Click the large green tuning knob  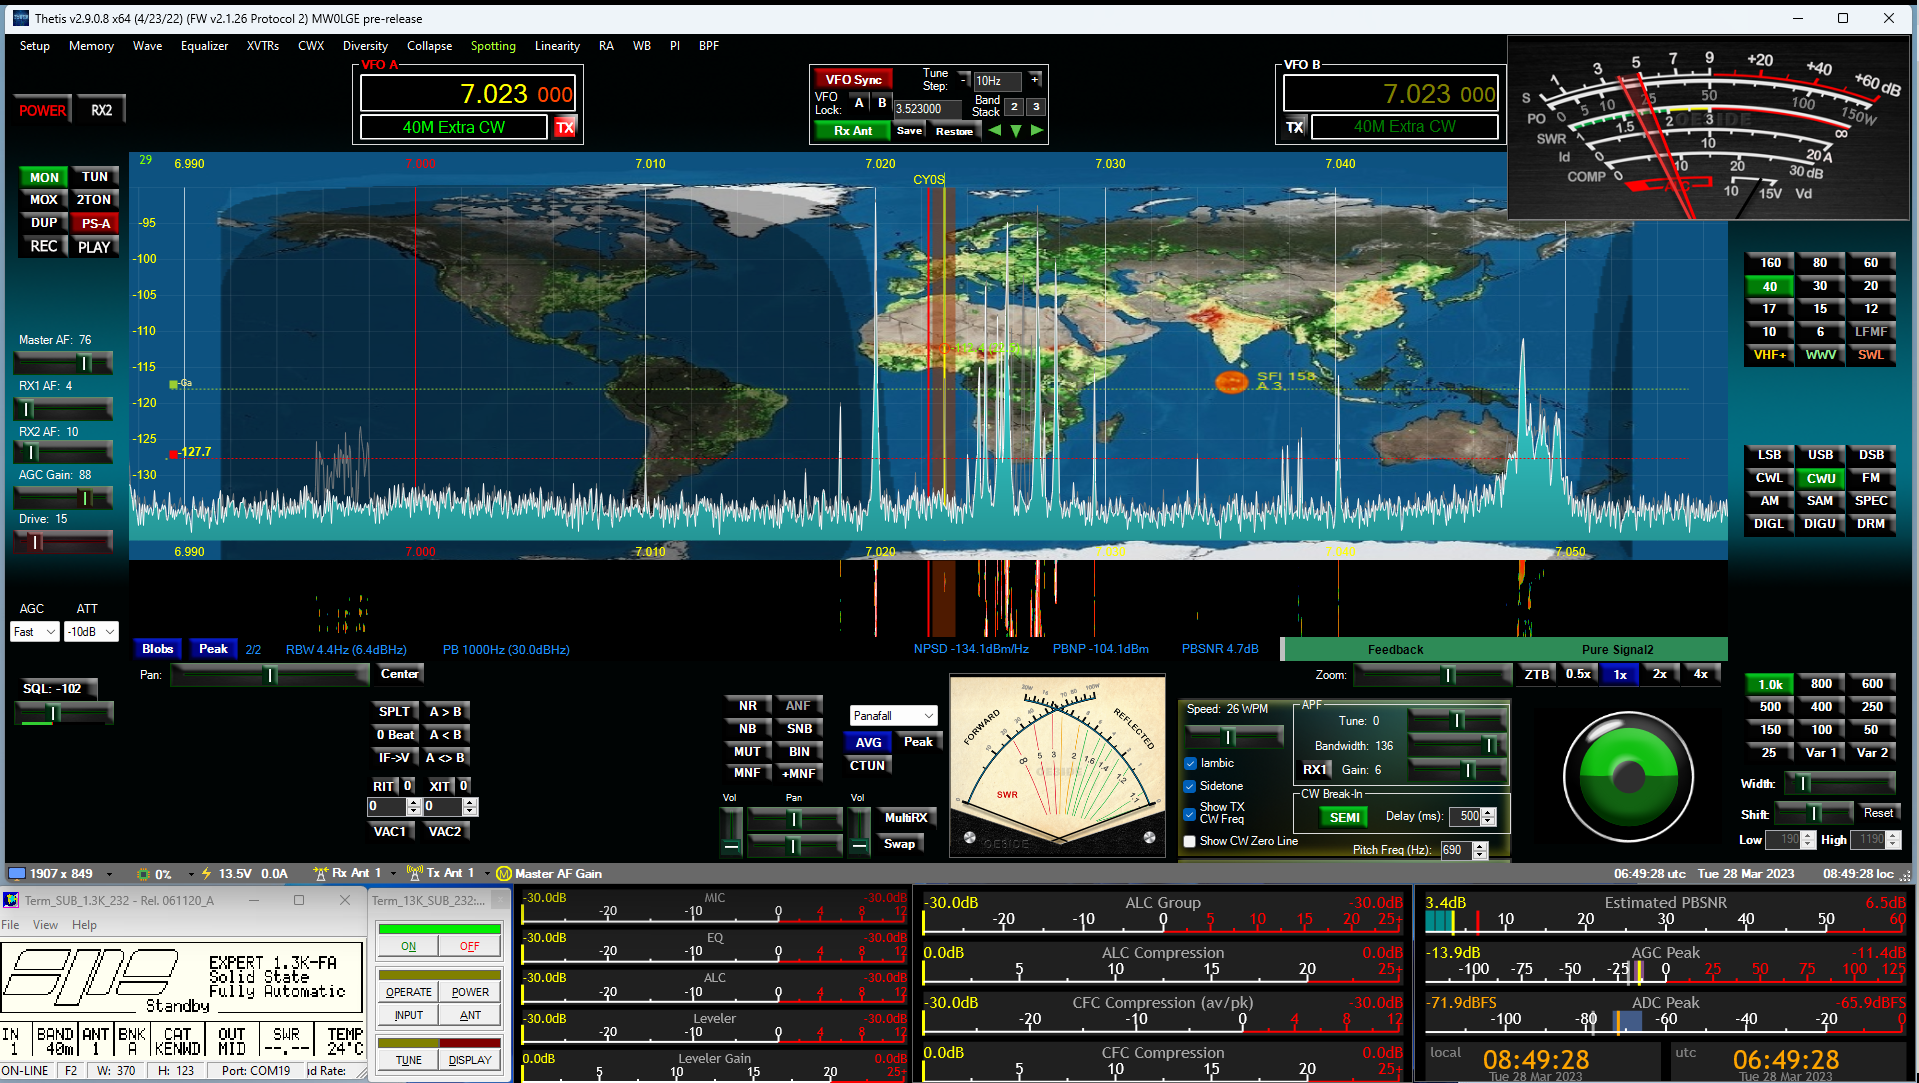tap(1628, 776)
